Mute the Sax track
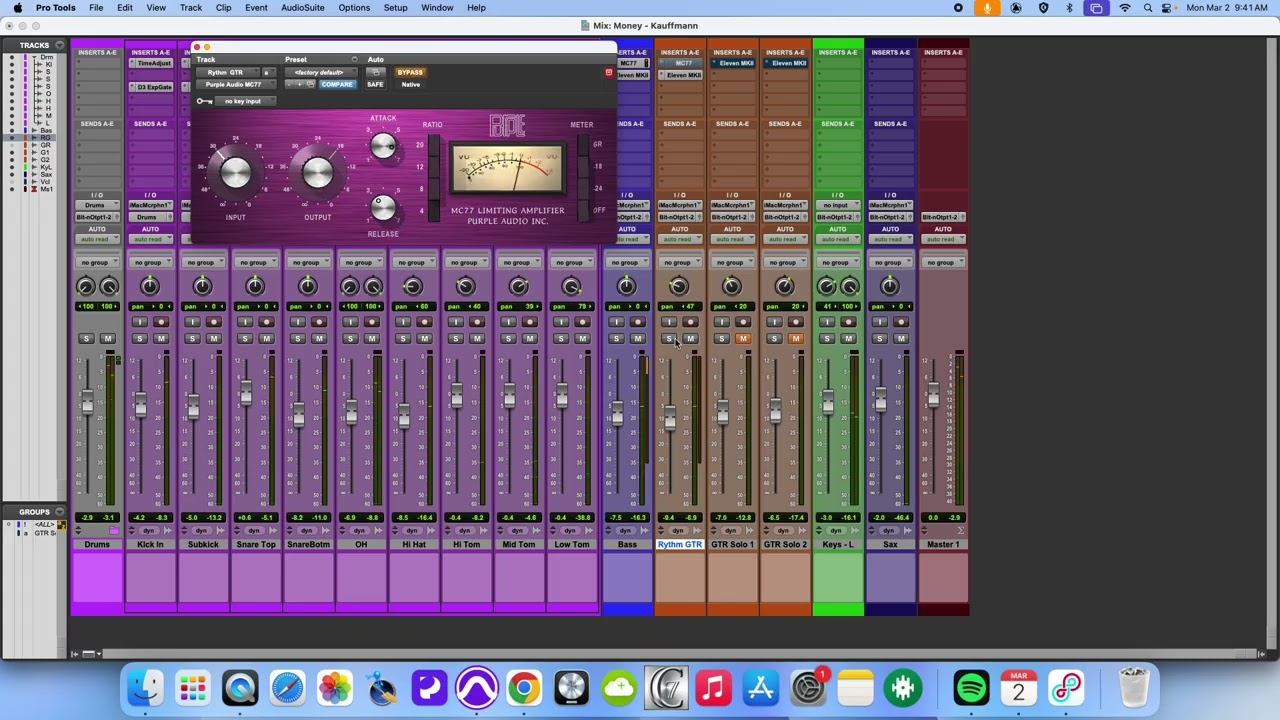1280x720 pixels. pos(901,338)
